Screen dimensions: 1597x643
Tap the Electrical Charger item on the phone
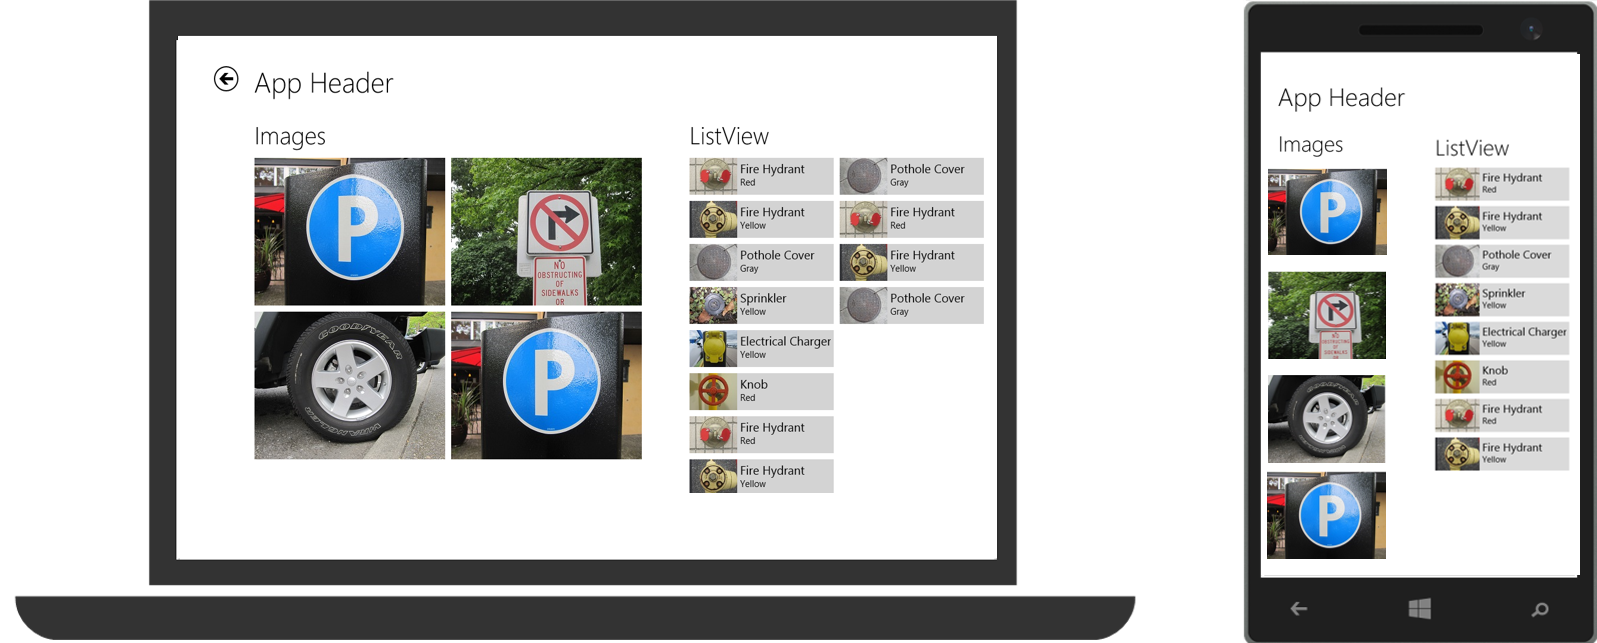1502,338
